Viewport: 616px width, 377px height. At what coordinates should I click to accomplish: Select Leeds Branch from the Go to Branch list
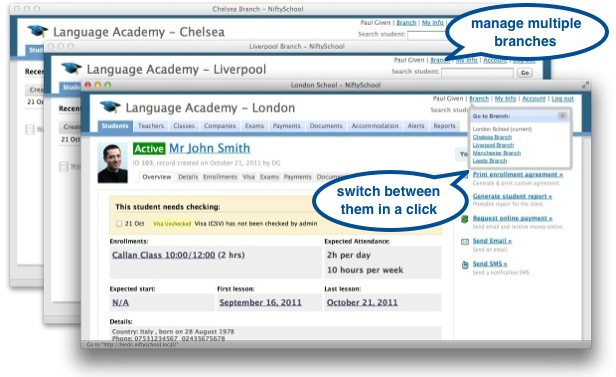[490, 161]
